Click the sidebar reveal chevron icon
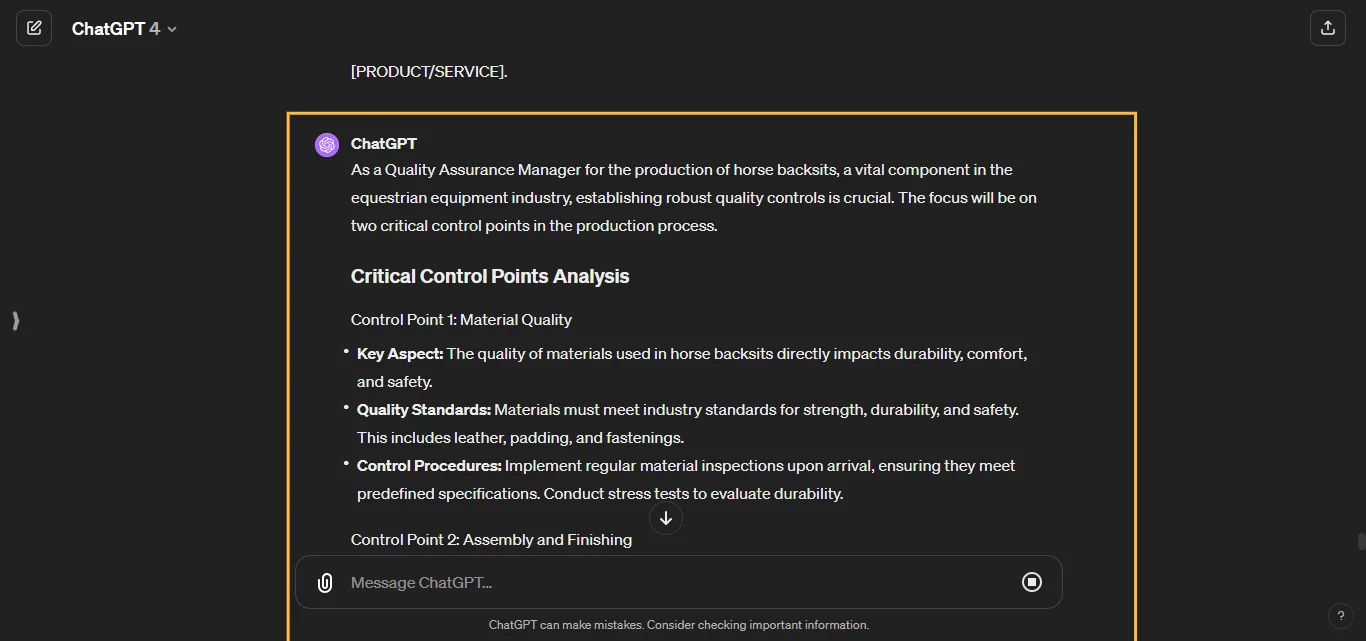This screenshot has width=1366, height=641. coord(15,321)
